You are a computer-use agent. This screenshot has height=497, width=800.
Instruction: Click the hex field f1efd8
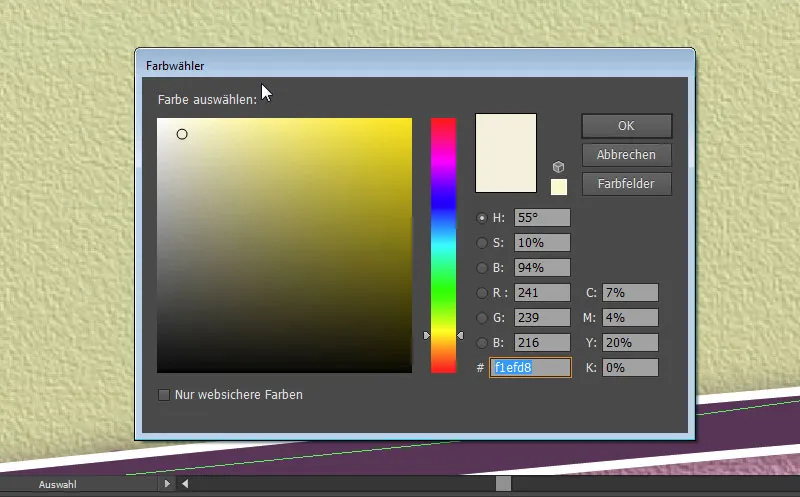(531, 368)
